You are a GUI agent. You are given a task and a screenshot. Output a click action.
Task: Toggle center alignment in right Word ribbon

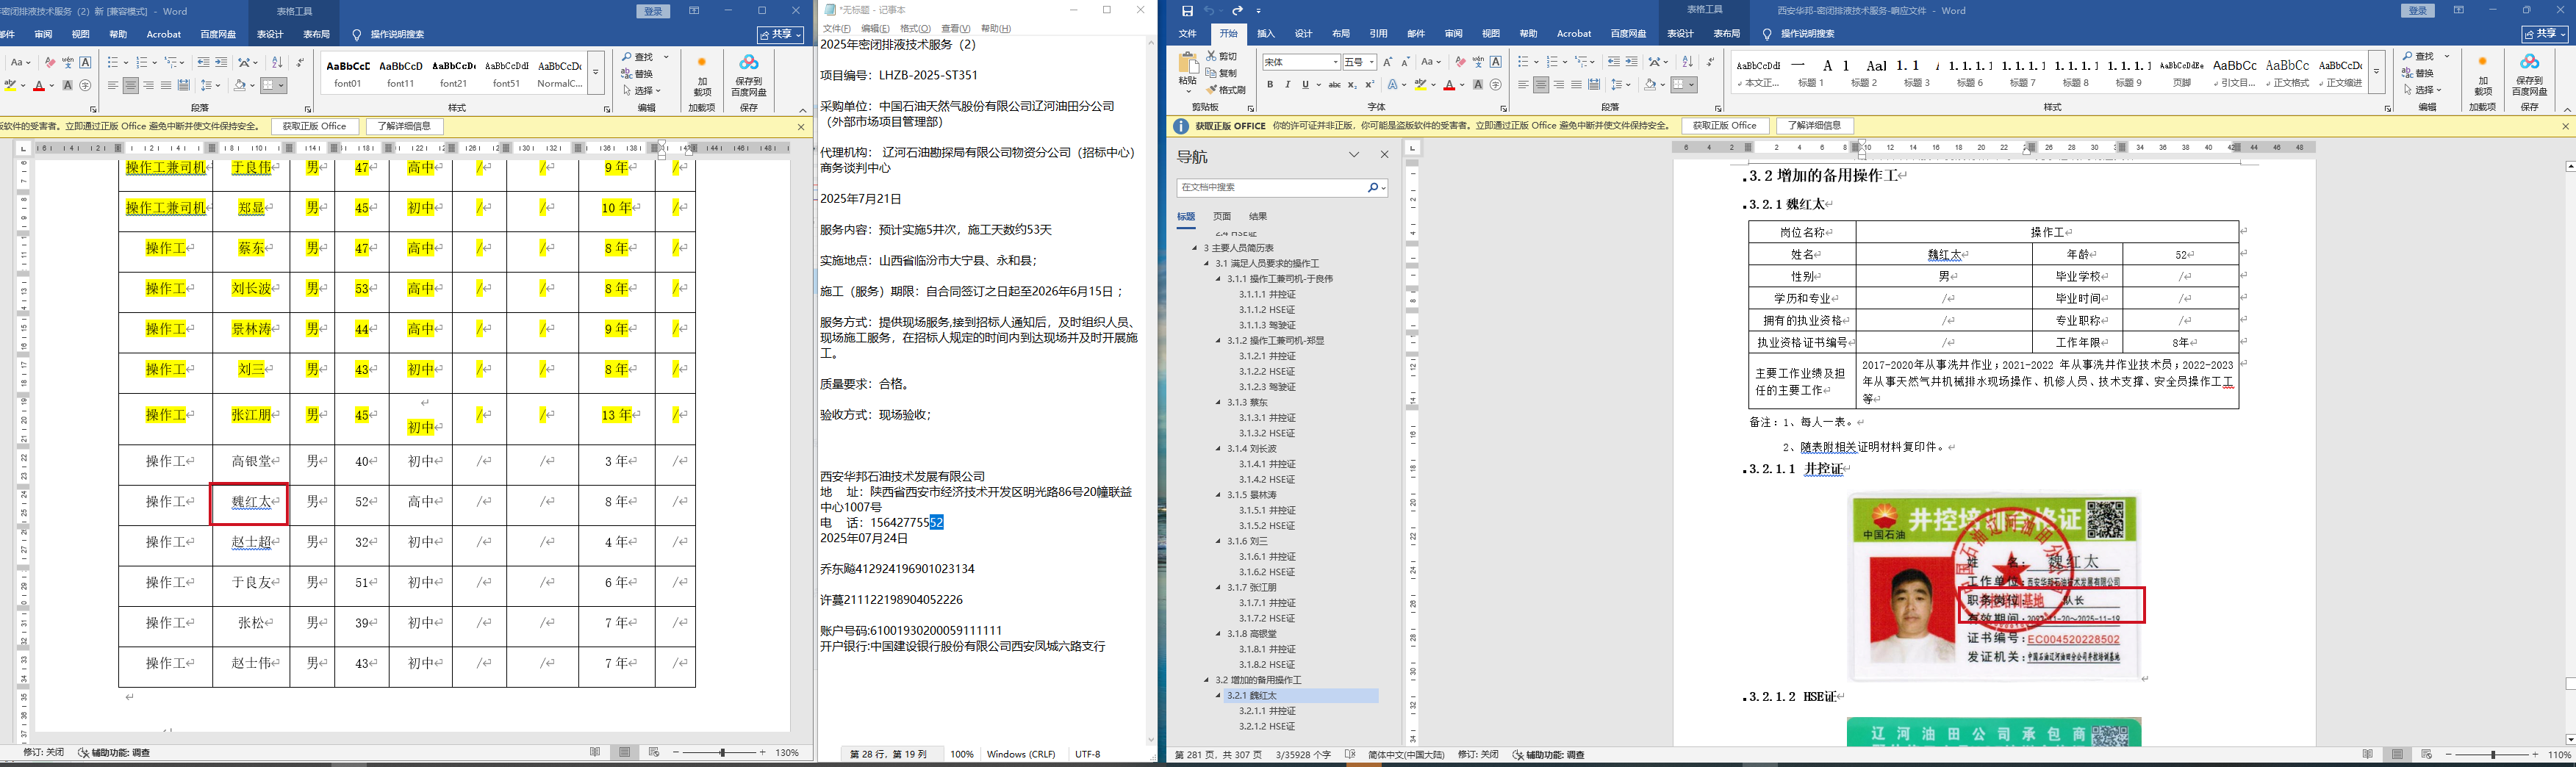pos(1541,85)
